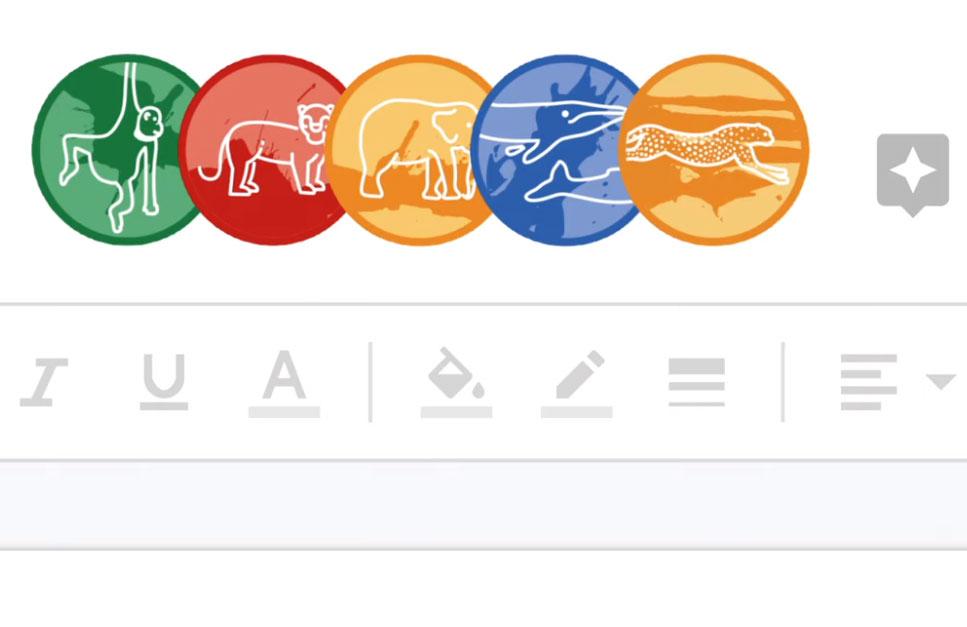Click empty header space beside cheetah avatar
This screenshot has height=627, width=967.
pos(842,150)
